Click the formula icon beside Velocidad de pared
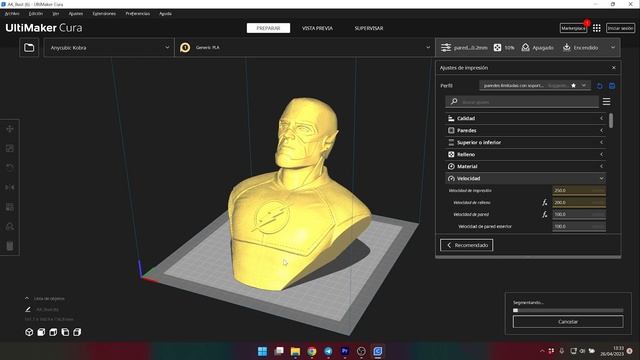640x360 pixels. pyautogui.click(x=544, y=214)
